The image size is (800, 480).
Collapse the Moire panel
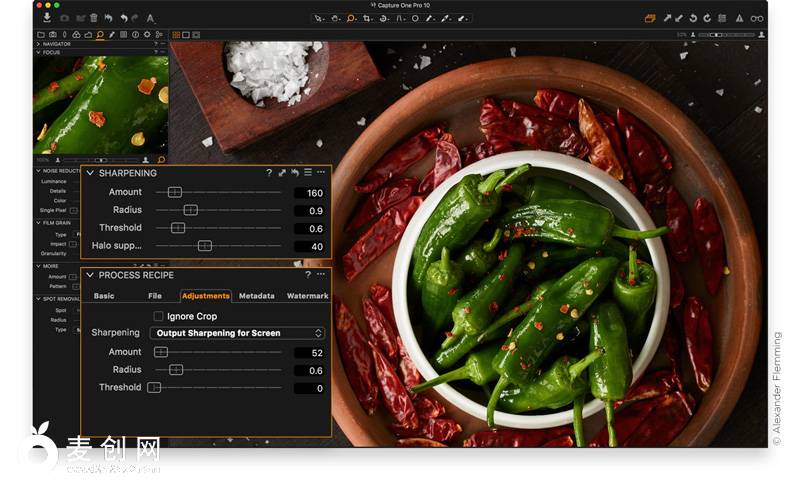pyautogui.click(x=38, y=266)
